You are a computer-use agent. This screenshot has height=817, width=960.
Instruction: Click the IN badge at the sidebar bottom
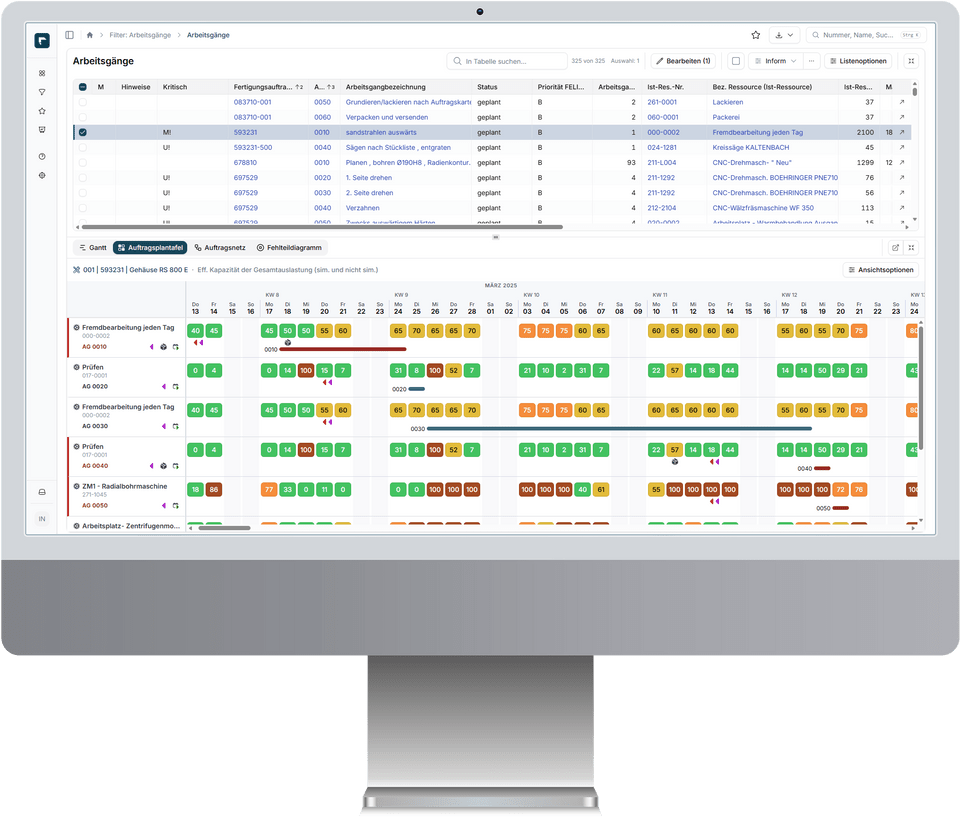[42, 519]
